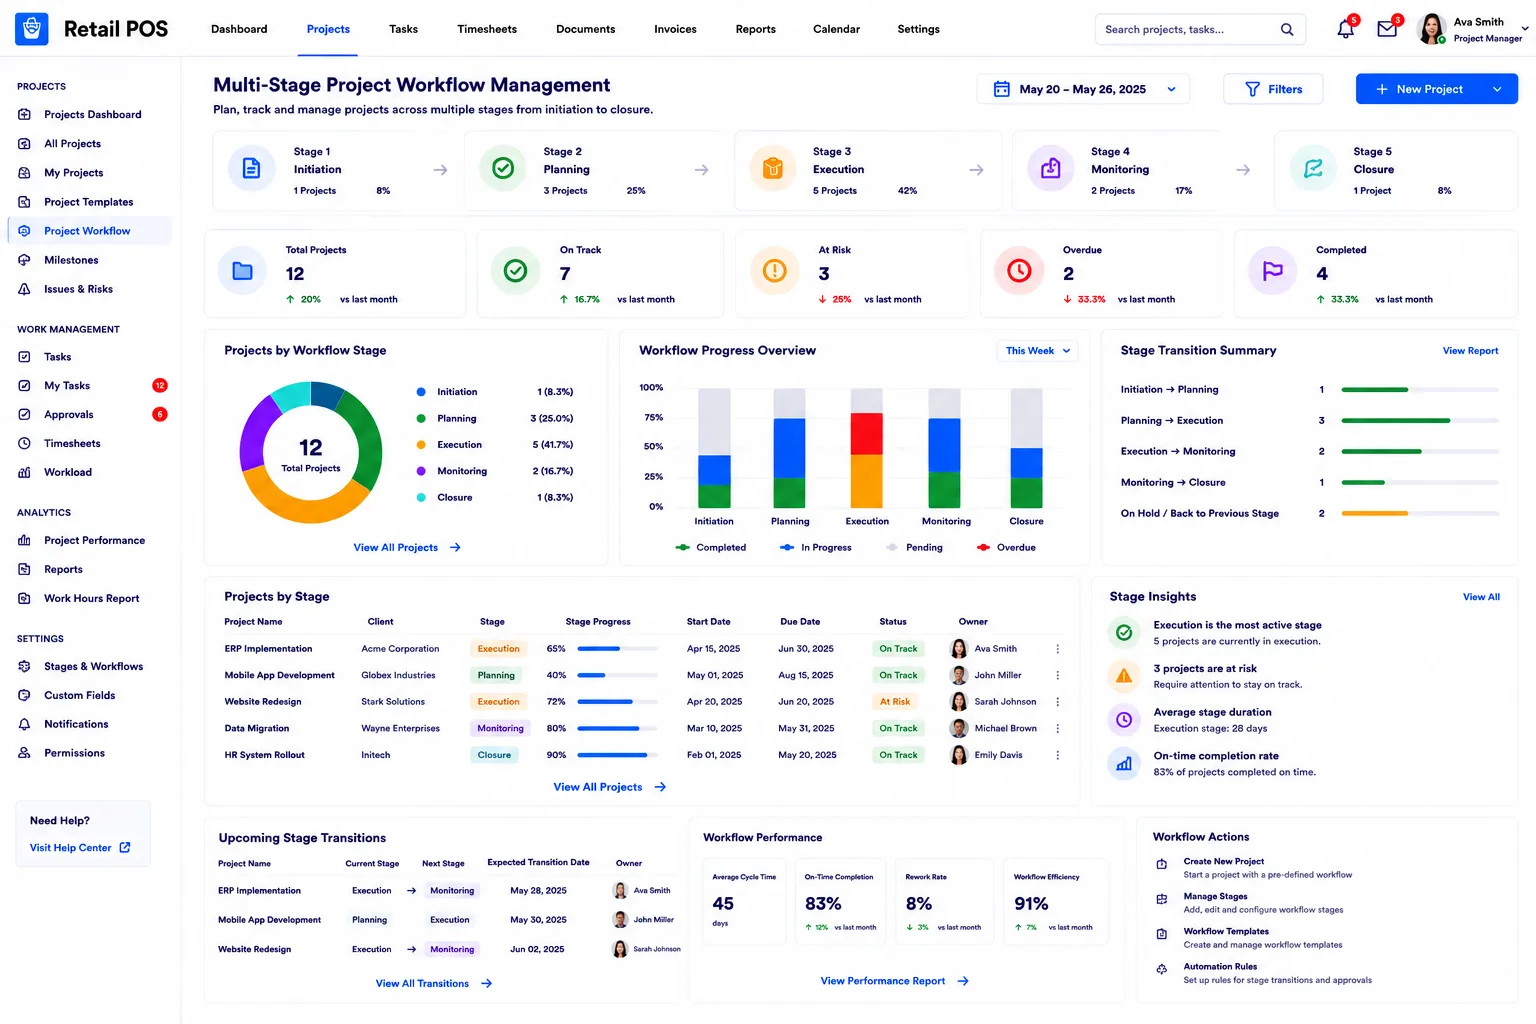The height and width of the screenshot is (1024, 1536).
Task: Toggle In Progress series in chart legend
Action: [815, 547]
